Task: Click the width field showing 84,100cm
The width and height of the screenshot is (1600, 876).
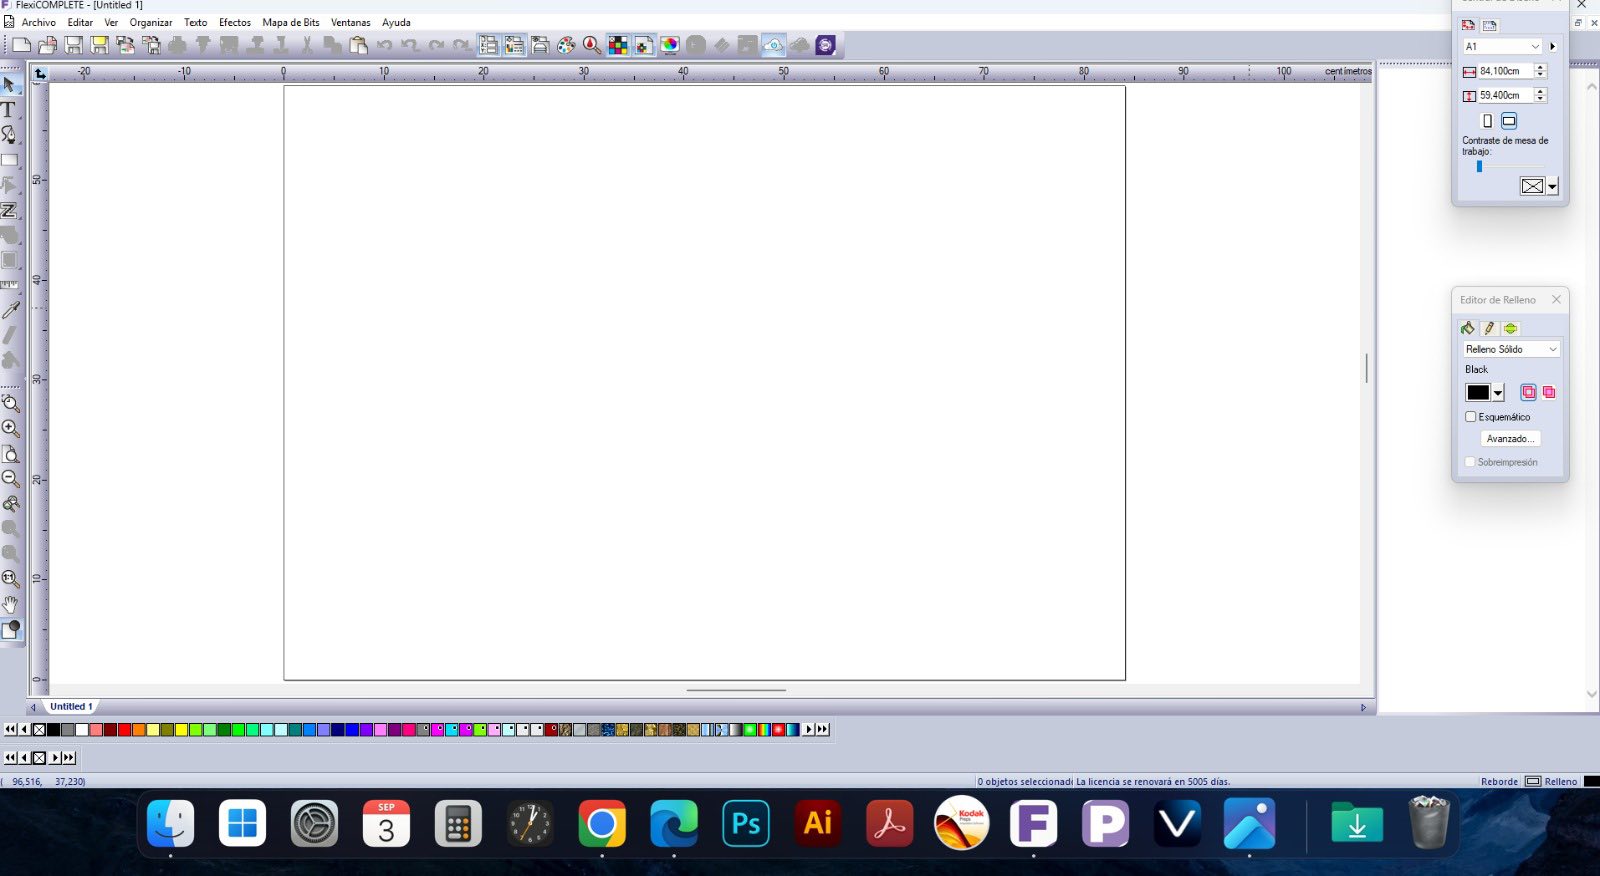Action: pyautogui.click(x=1506, y=71)
